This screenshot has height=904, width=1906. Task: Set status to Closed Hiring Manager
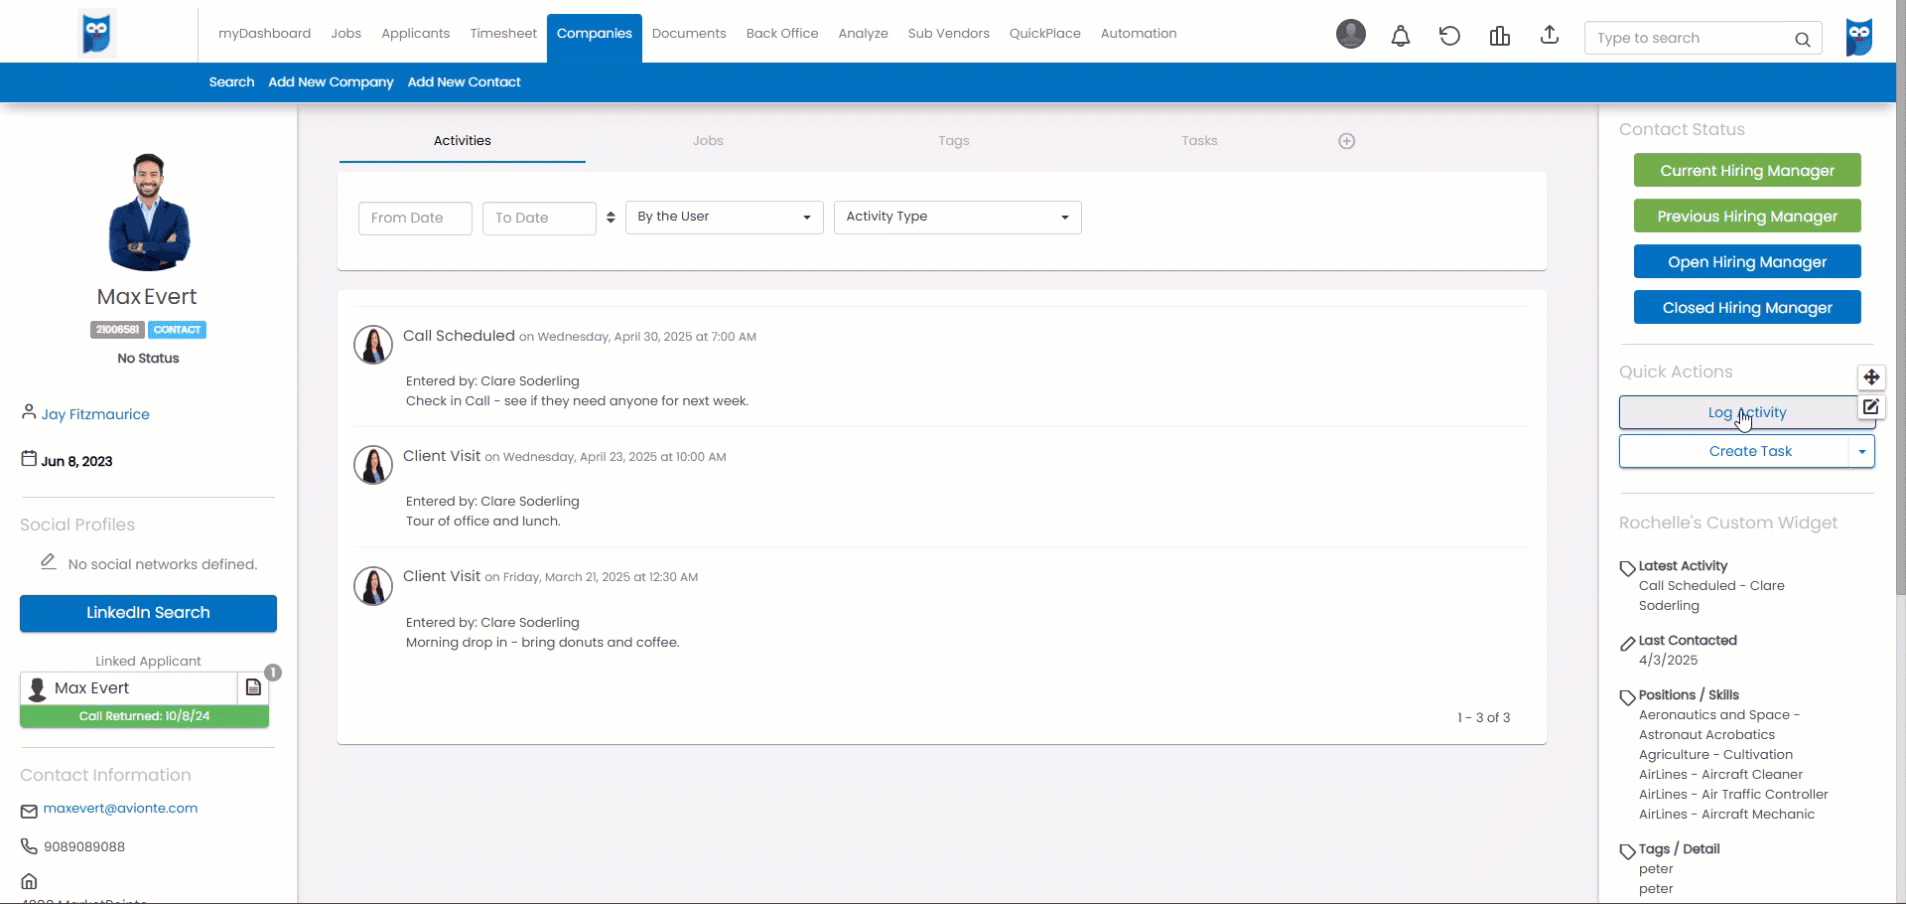pyautogui.click(x=1747, y=307)
